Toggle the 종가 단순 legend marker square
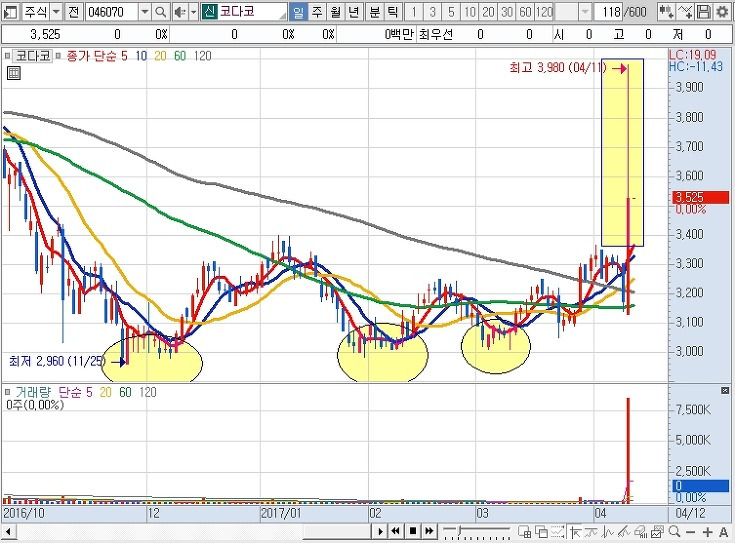The width and height of the screenshot is (735, 543). (58, 56)
